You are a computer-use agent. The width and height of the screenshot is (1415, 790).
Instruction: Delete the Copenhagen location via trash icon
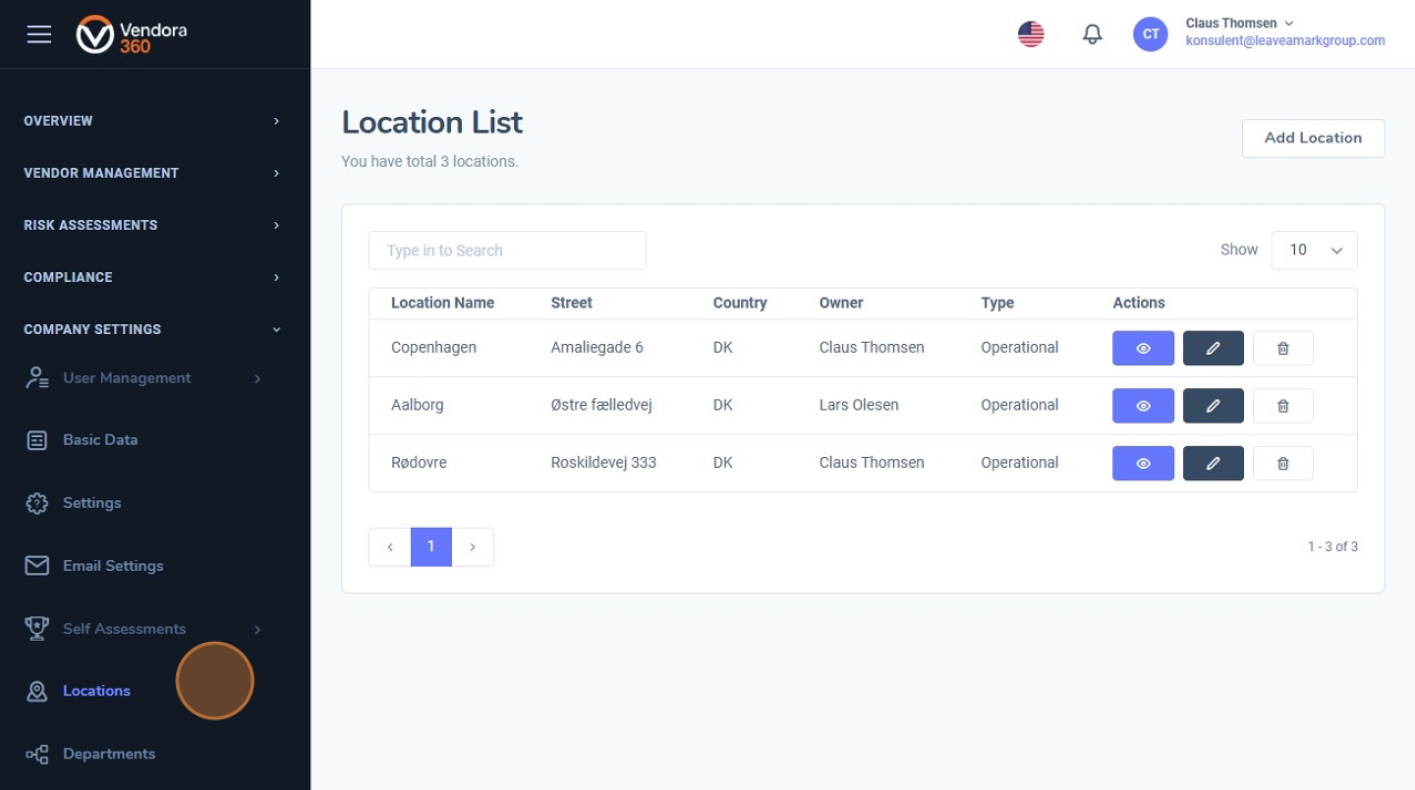pos(1282,348)
